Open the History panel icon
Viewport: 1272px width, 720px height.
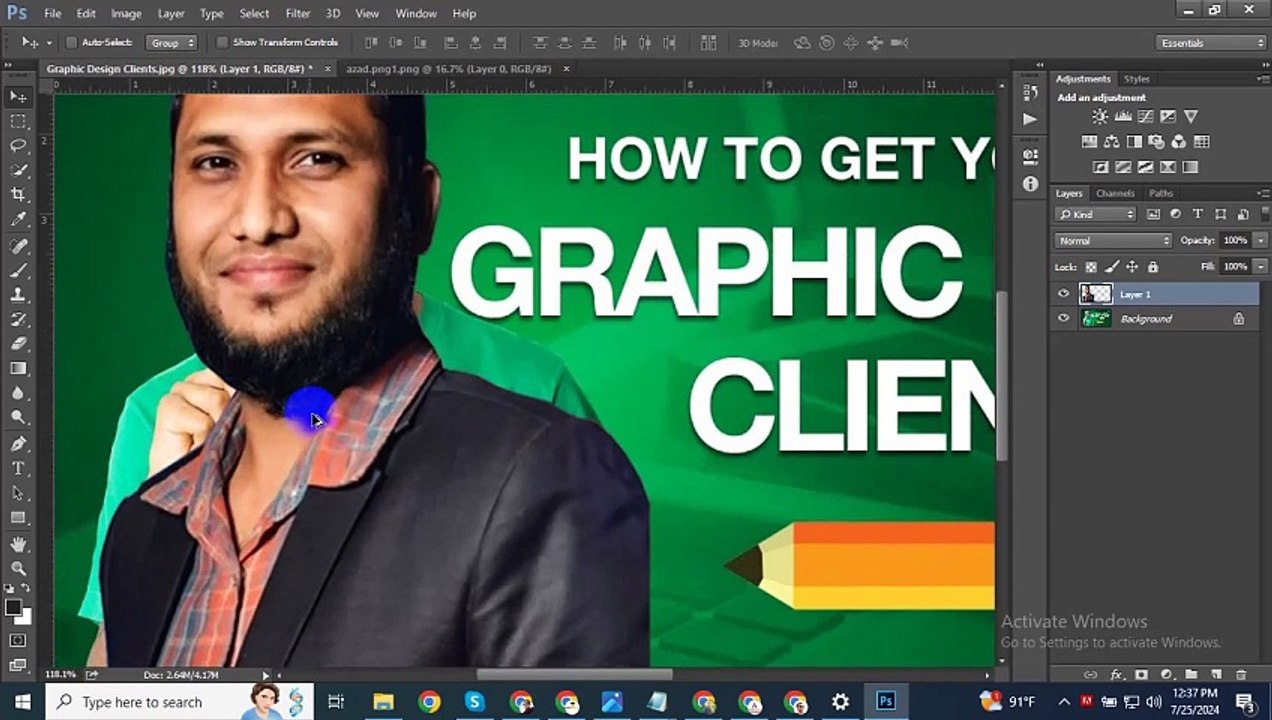click(x=1030, y=92)
